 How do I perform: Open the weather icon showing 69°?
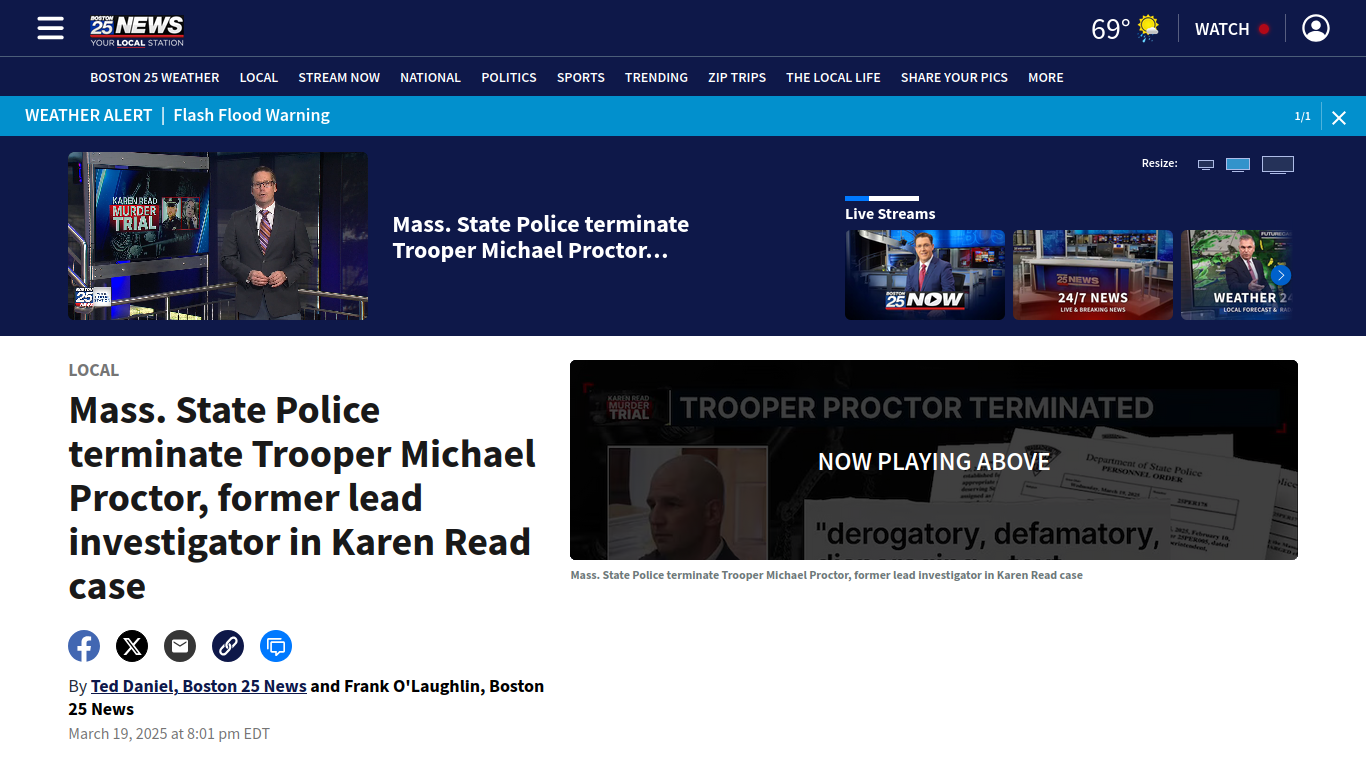coord(1148,28)
